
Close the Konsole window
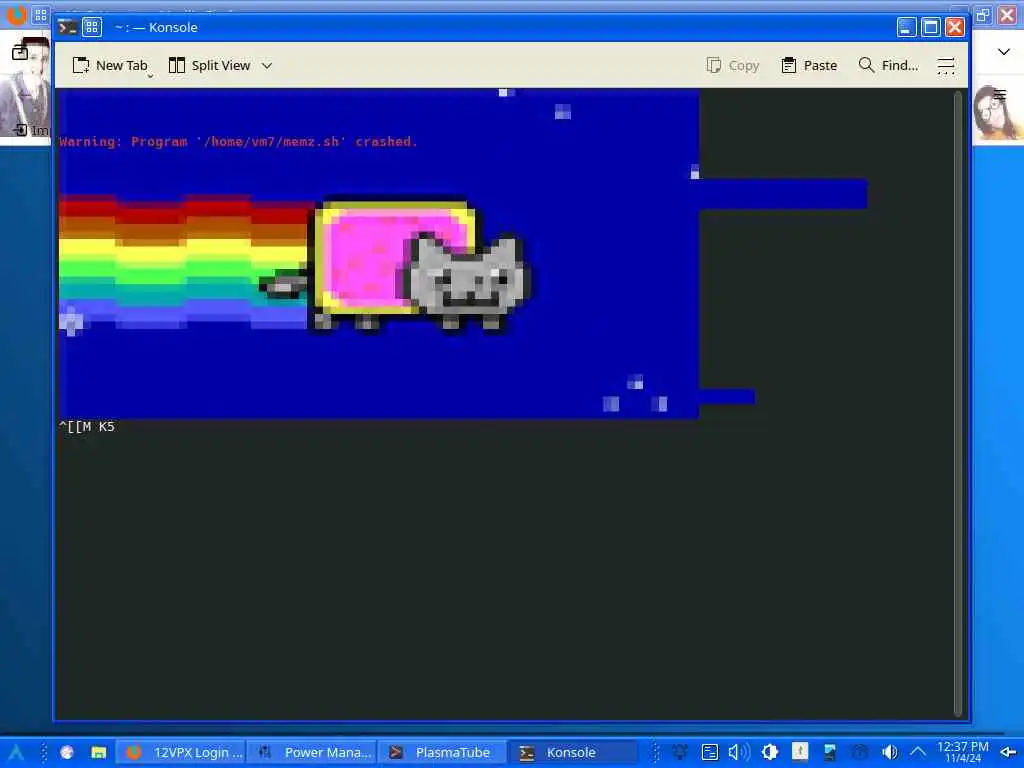955,27
